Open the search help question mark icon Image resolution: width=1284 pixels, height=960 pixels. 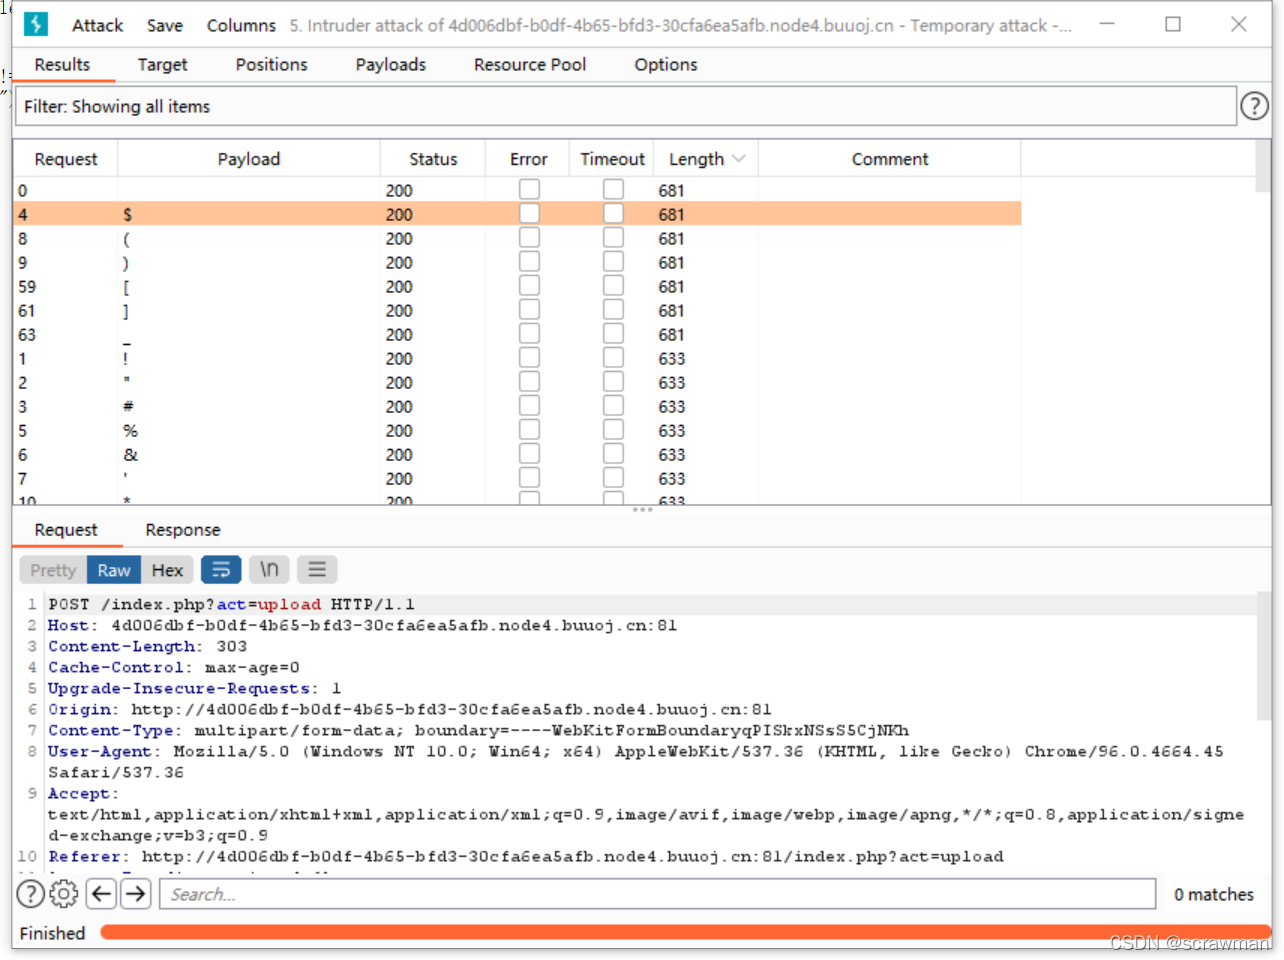click(32, 894)
